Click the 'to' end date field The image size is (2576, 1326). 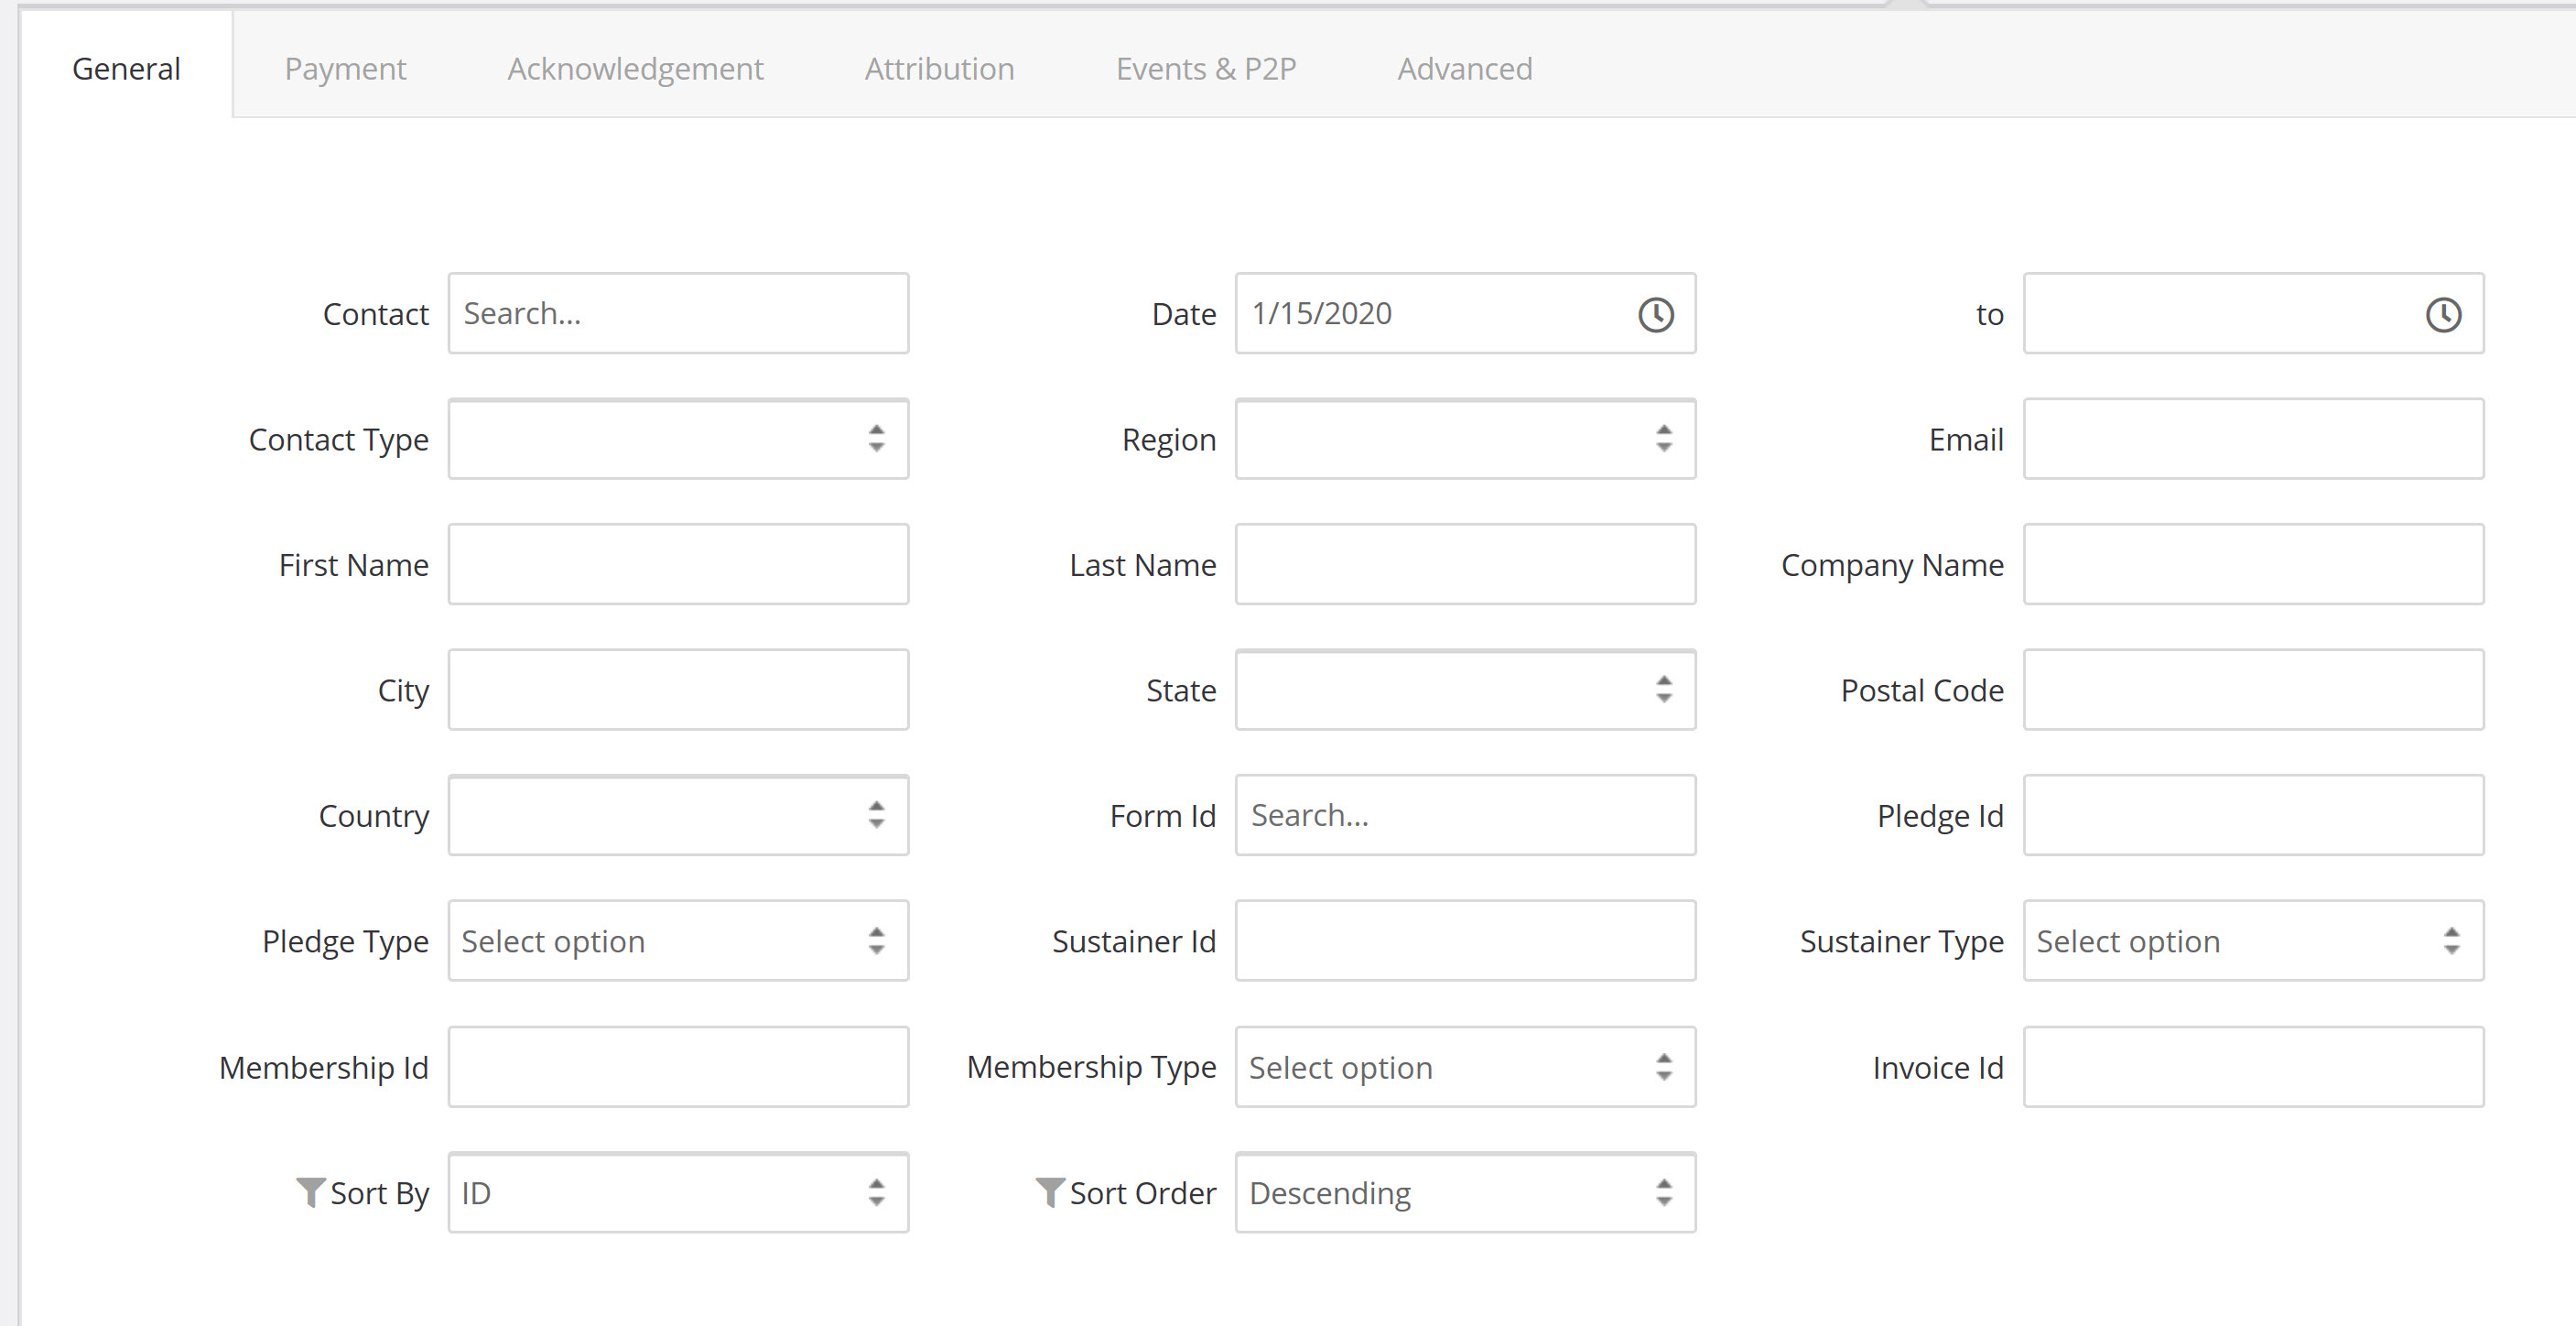[2253, 313]
